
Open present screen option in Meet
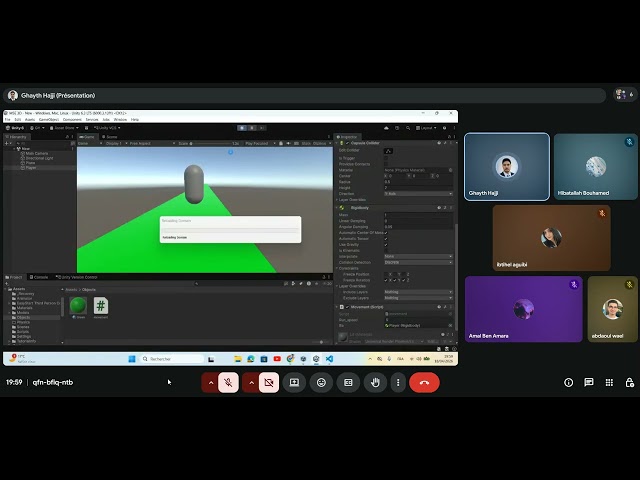tap(294, 382)
